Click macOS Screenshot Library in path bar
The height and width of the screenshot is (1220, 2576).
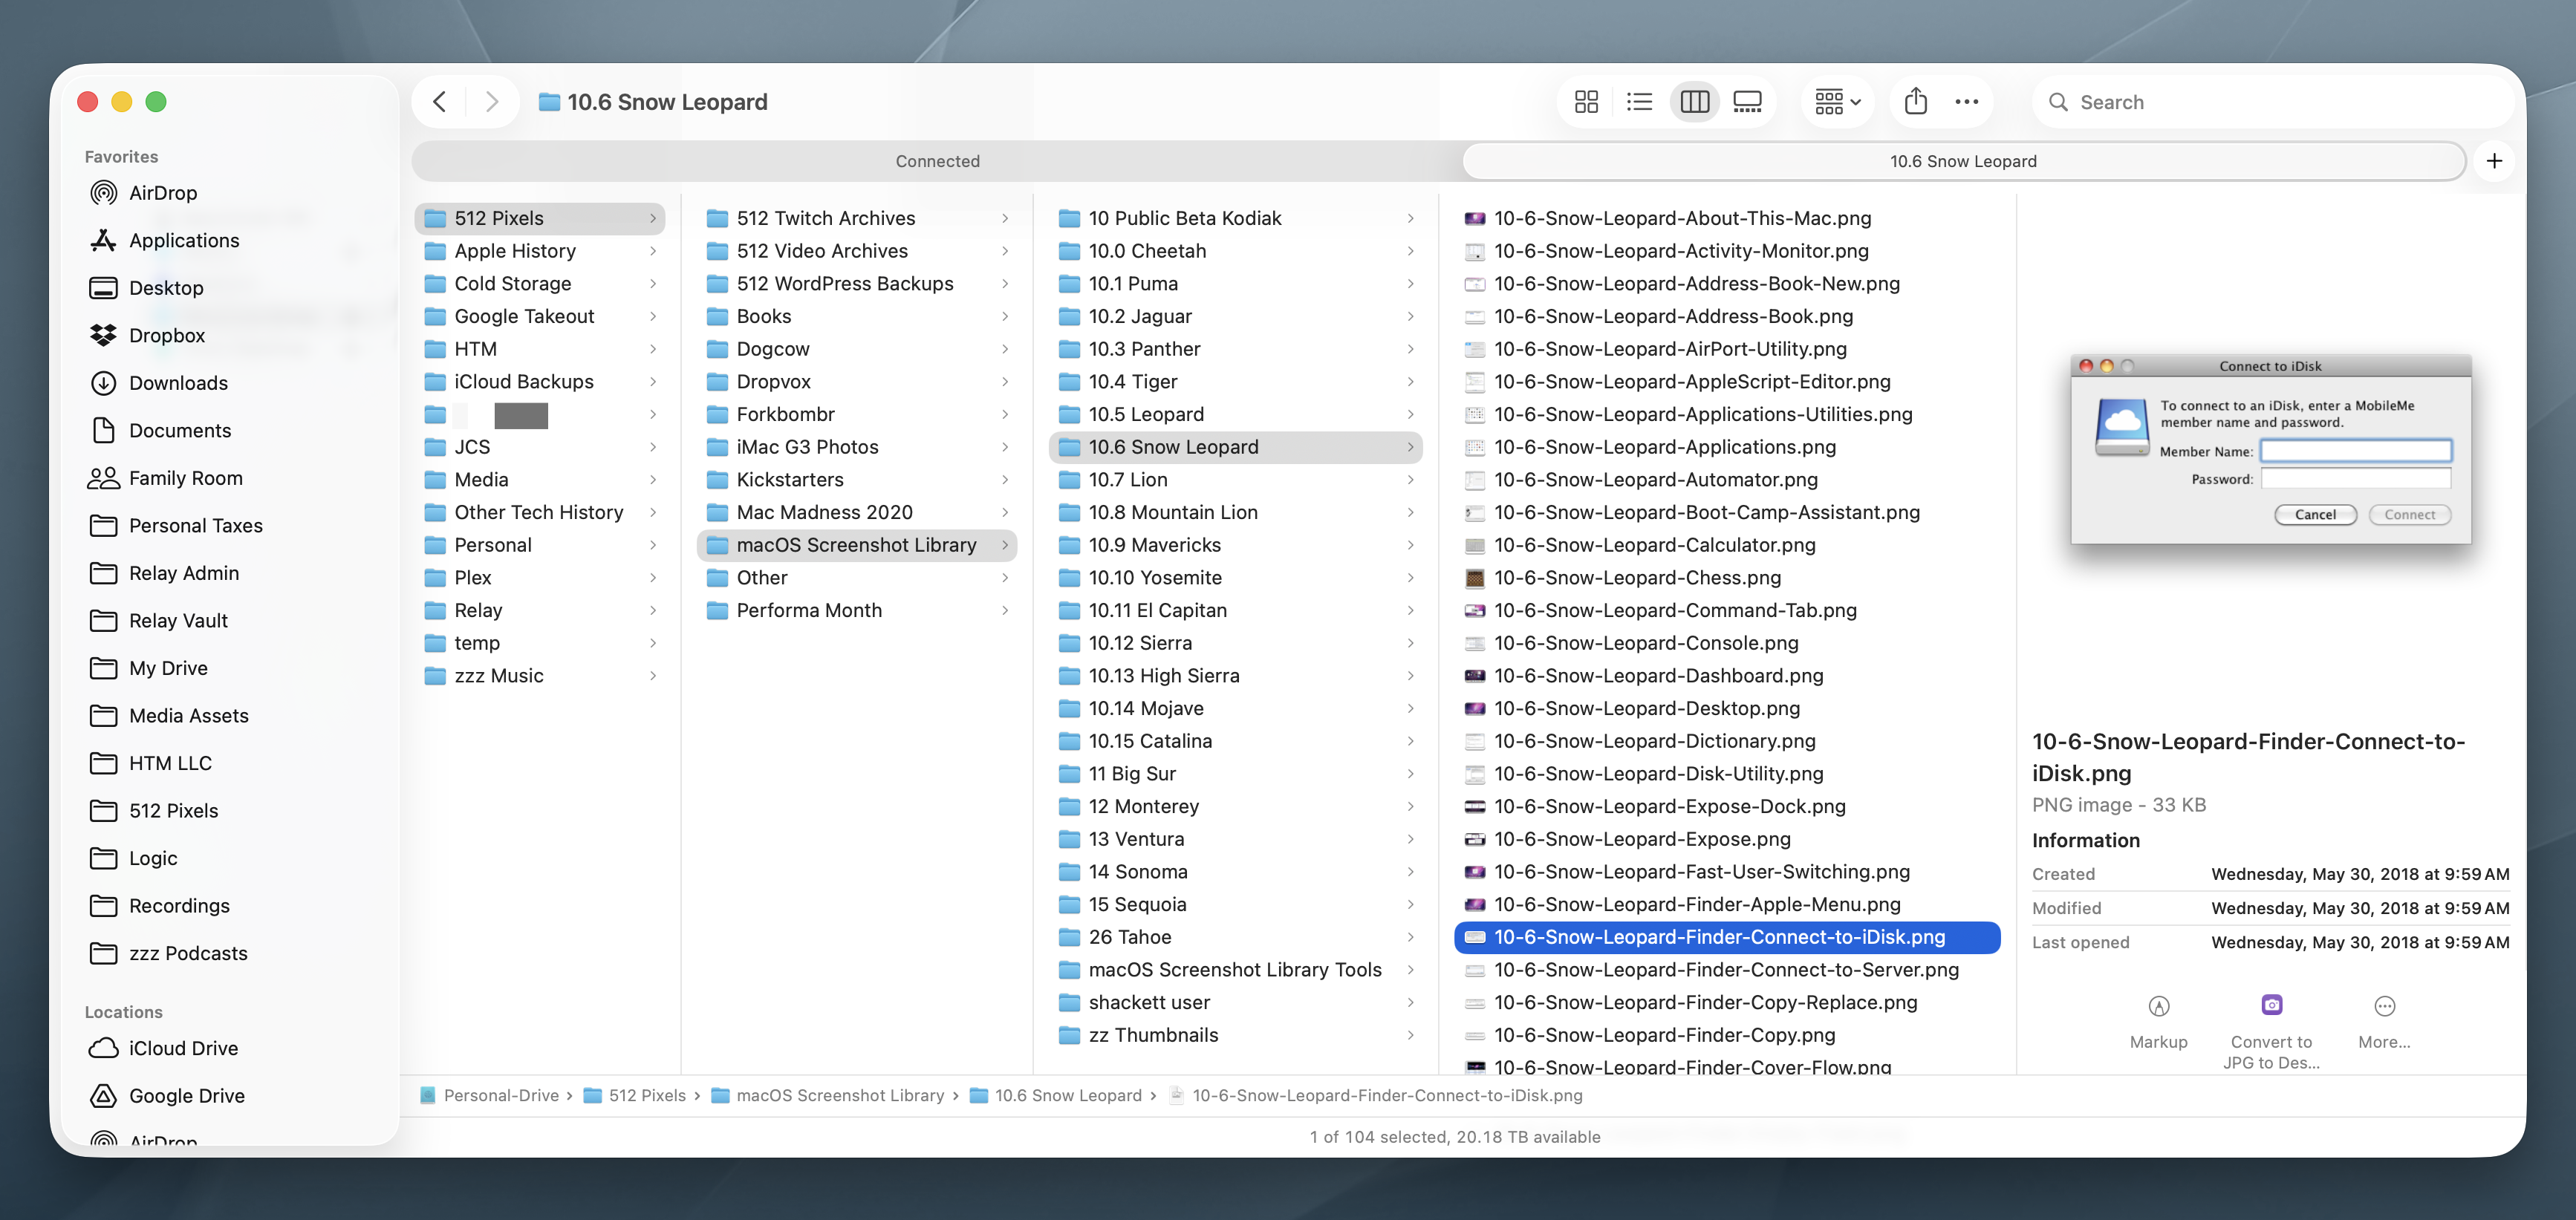(x=839, y=1095)
